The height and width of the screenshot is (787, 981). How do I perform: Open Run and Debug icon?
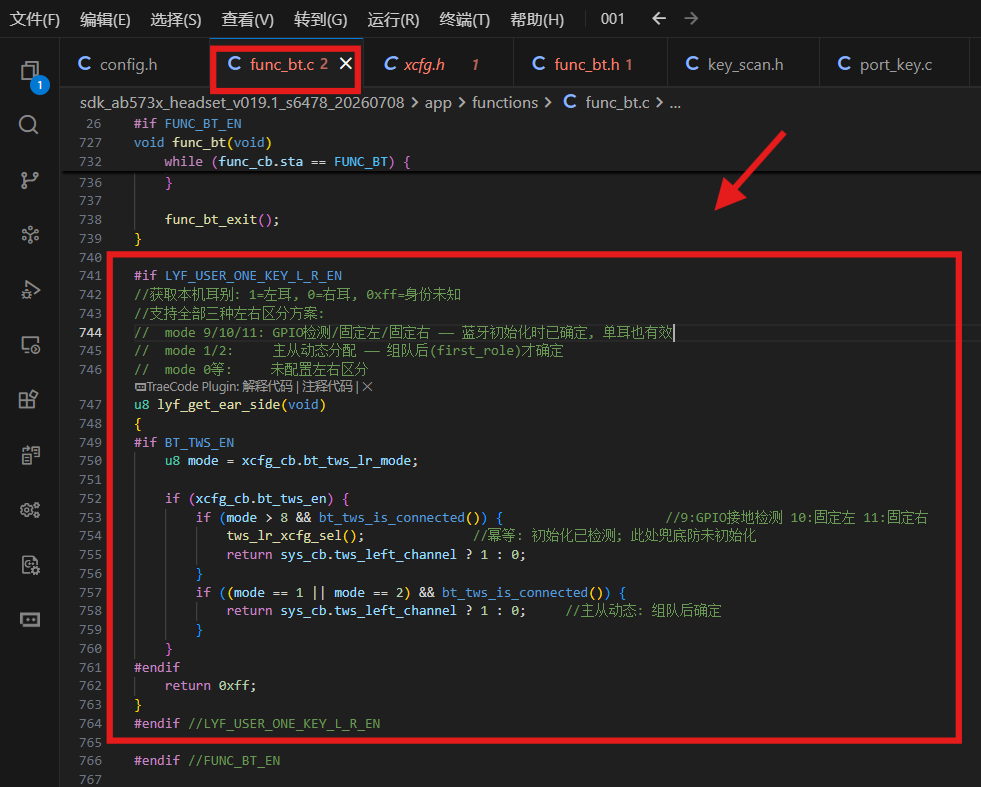point(30,290)
